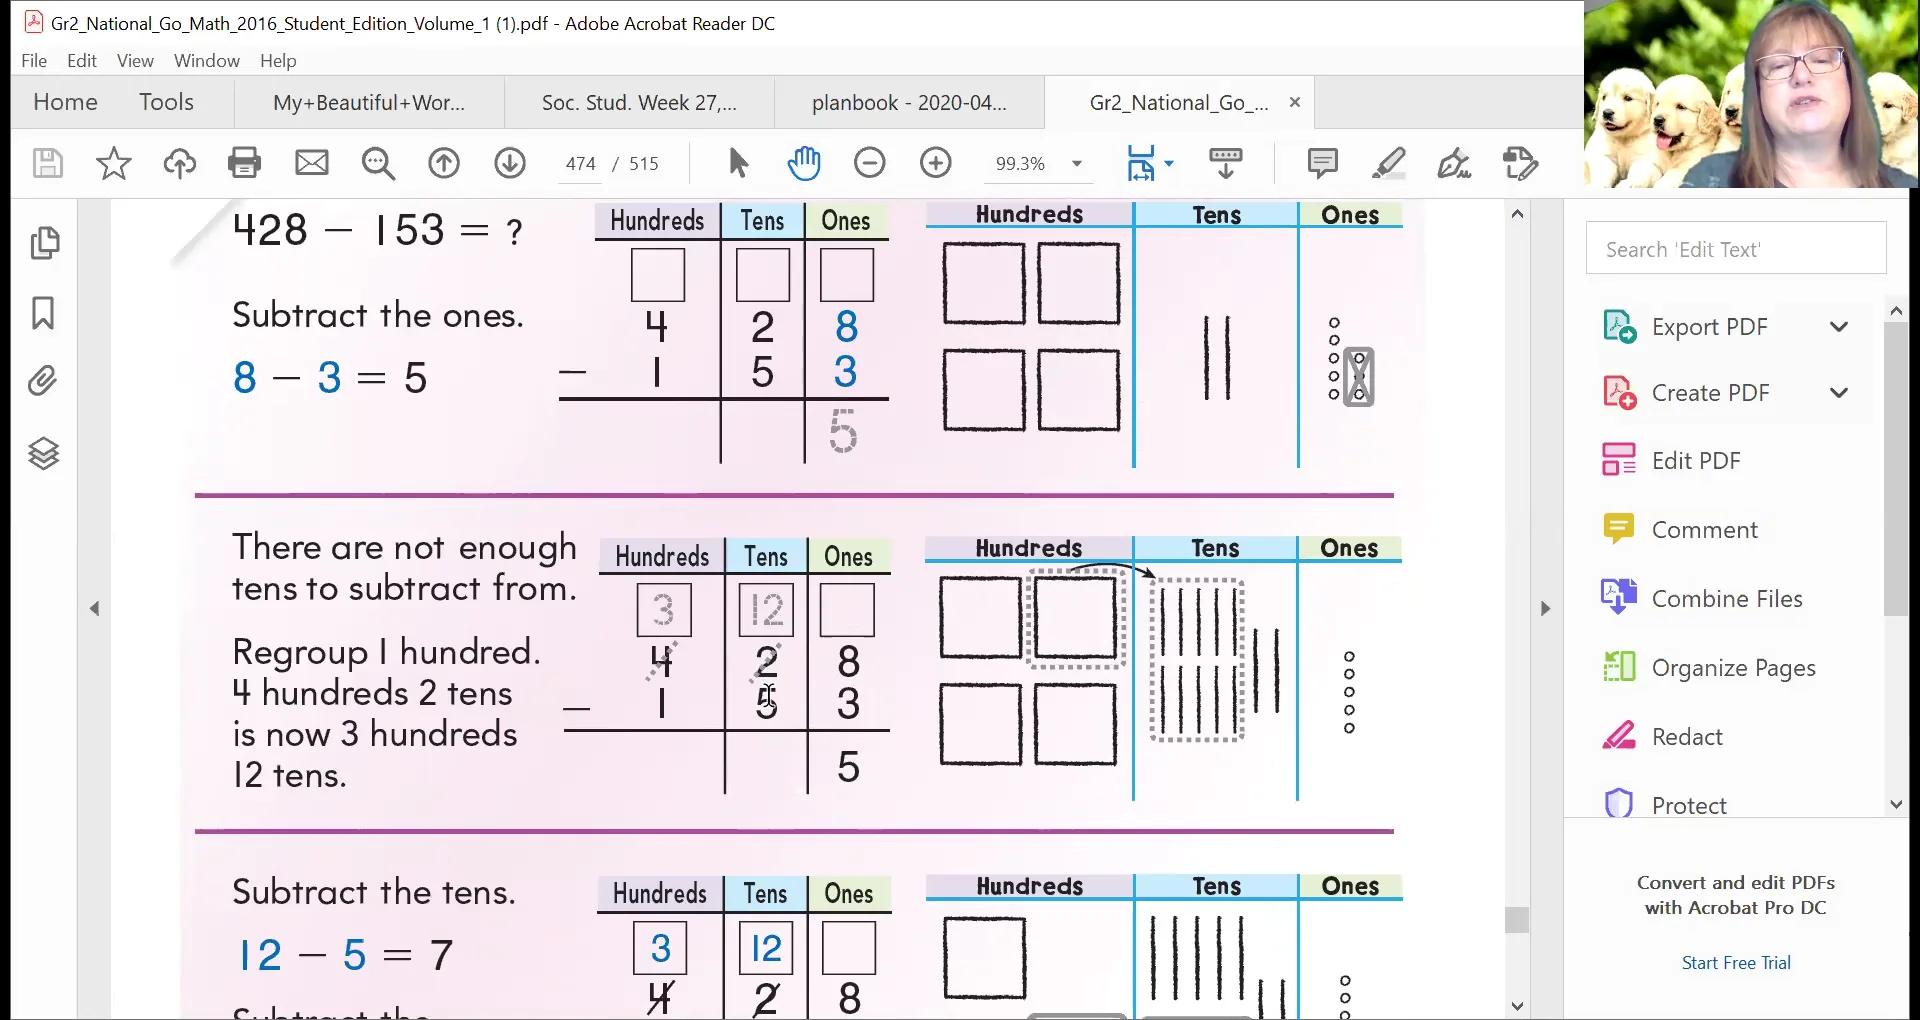Open page thumbnails panel
Image resolution: width=1920 pixels, height=1020 pixels.
pos(44,243)
